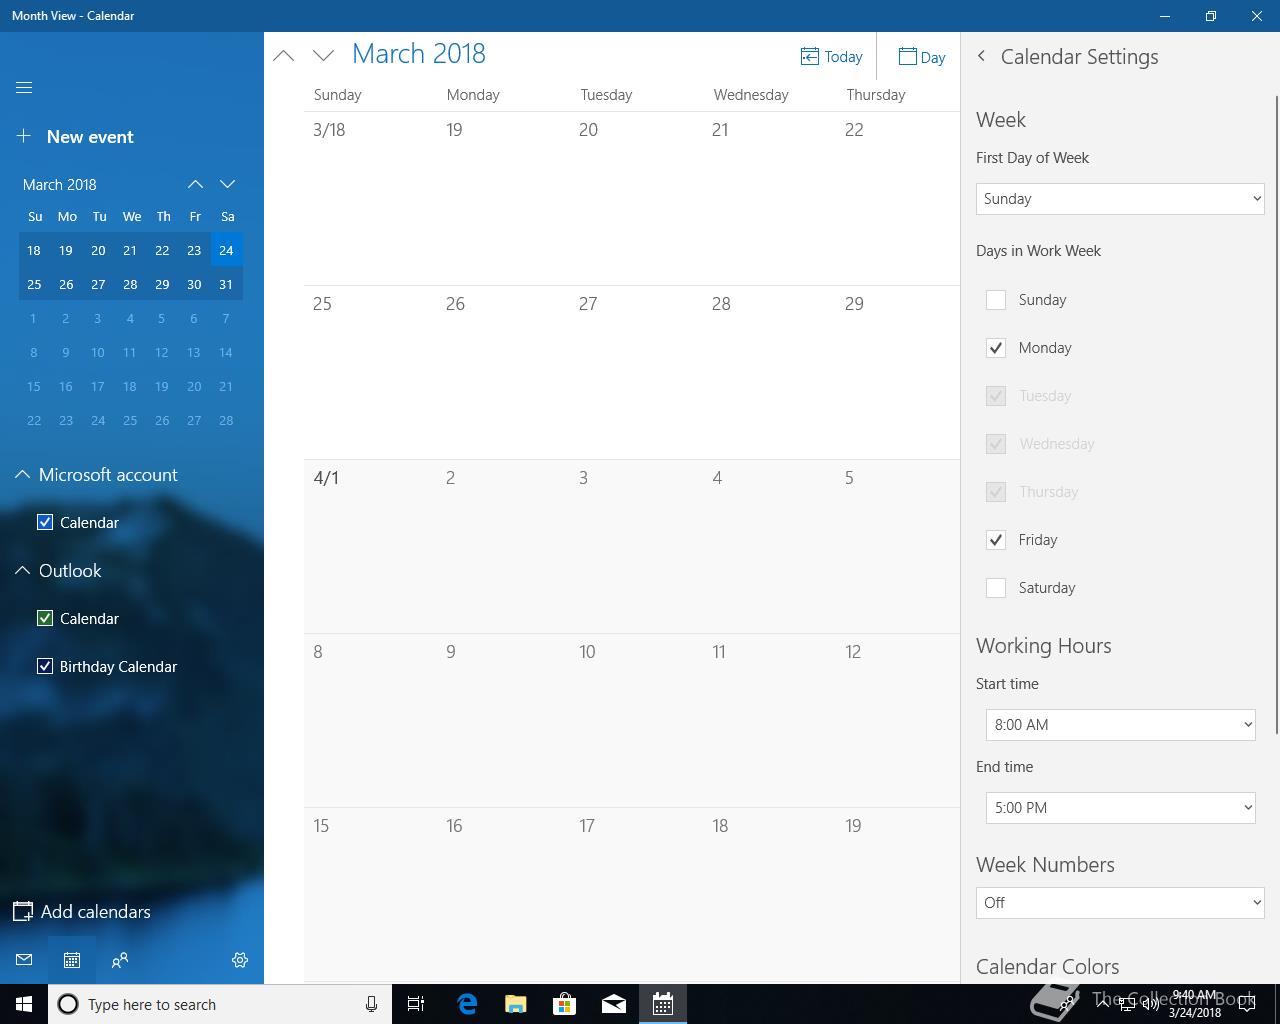1280x1024 pixels.
Task: Go back from Calendar Settings
Action: pyautogui.click(x=981, y=56)
